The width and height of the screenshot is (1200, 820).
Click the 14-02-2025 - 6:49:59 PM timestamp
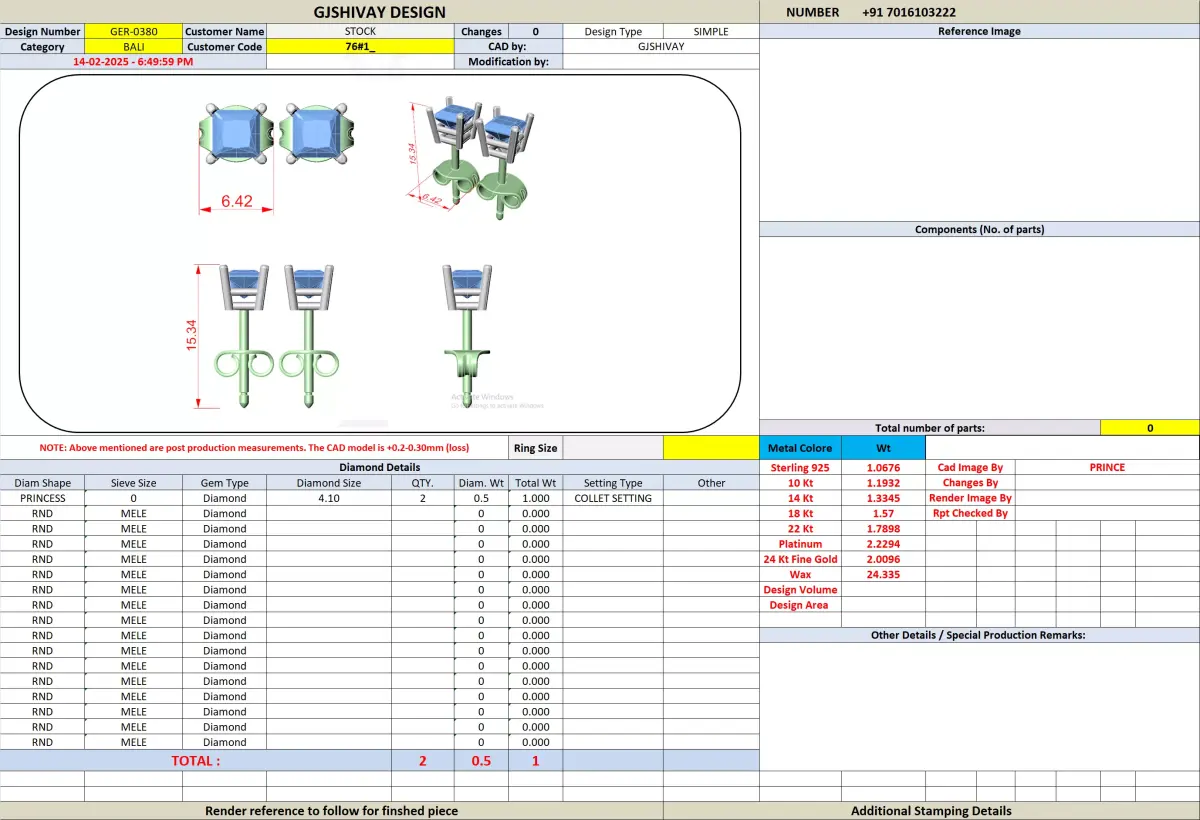[134, 61]
